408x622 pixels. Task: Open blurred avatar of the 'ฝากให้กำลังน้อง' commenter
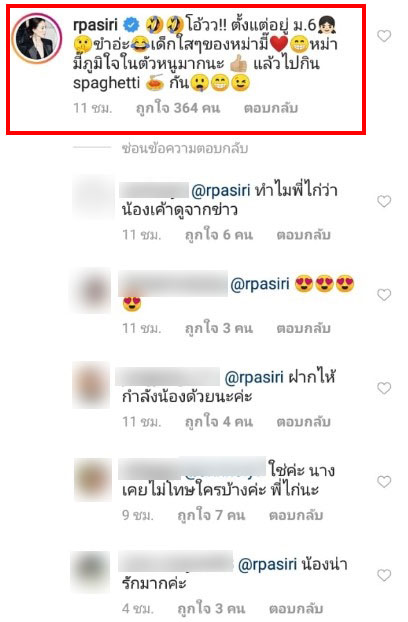(x=91, y=385)
